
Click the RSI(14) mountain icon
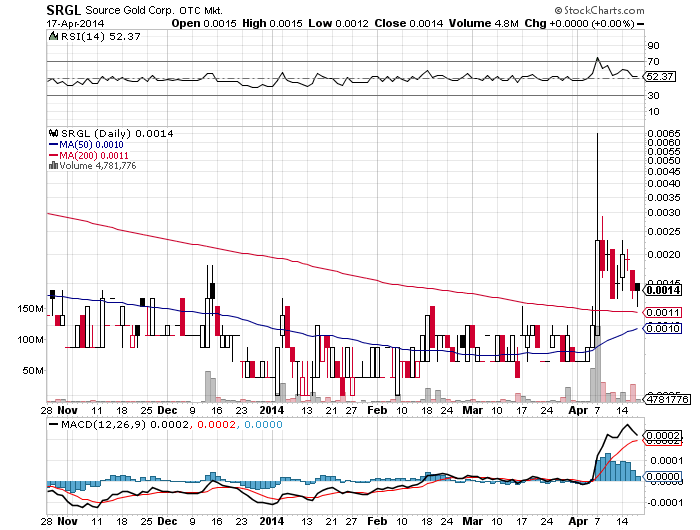[x=54, y=36]
